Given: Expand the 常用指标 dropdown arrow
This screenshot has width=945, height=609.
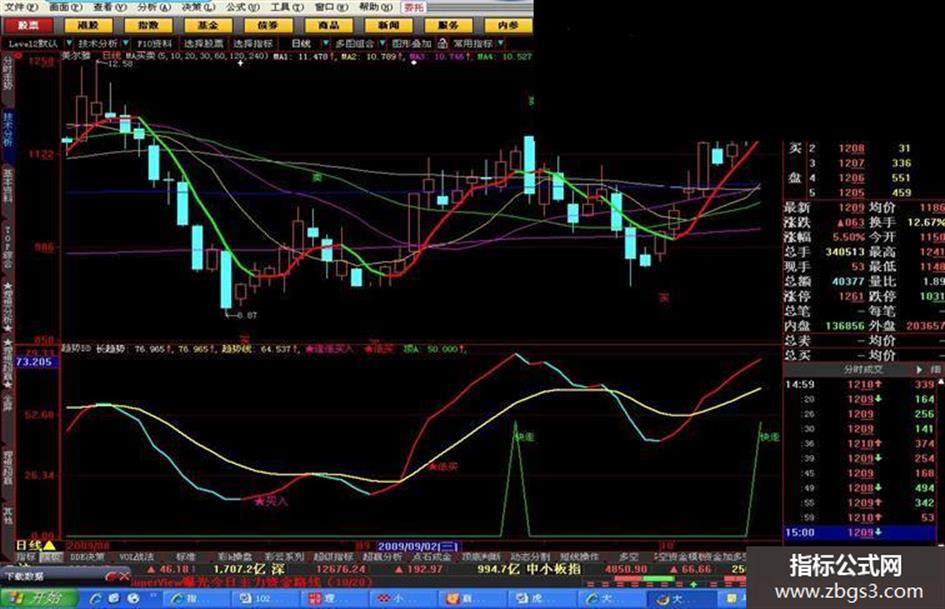Looking at the screenshot, I should coord(501,43).
